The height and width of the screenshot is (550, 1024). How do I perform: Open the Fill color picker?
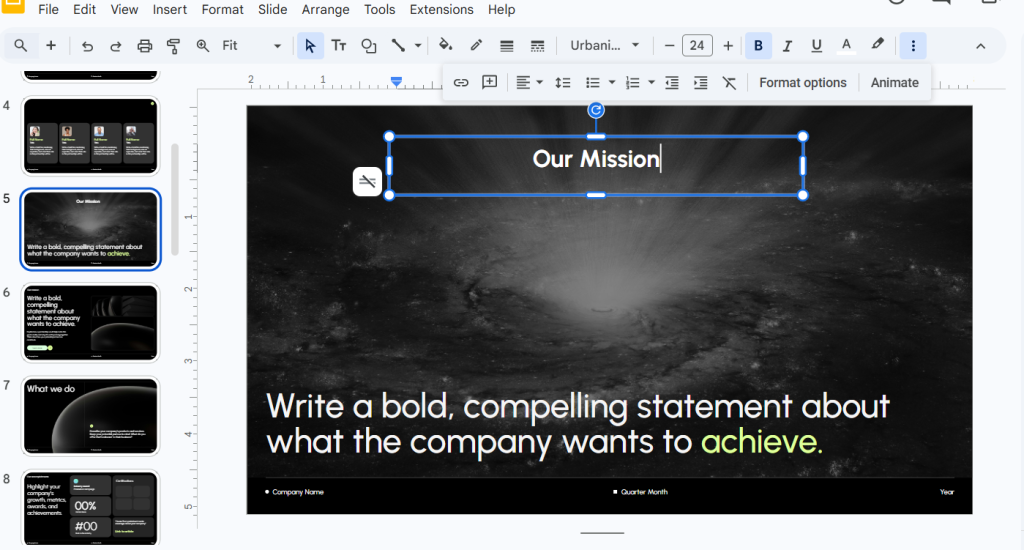[446, 46]
